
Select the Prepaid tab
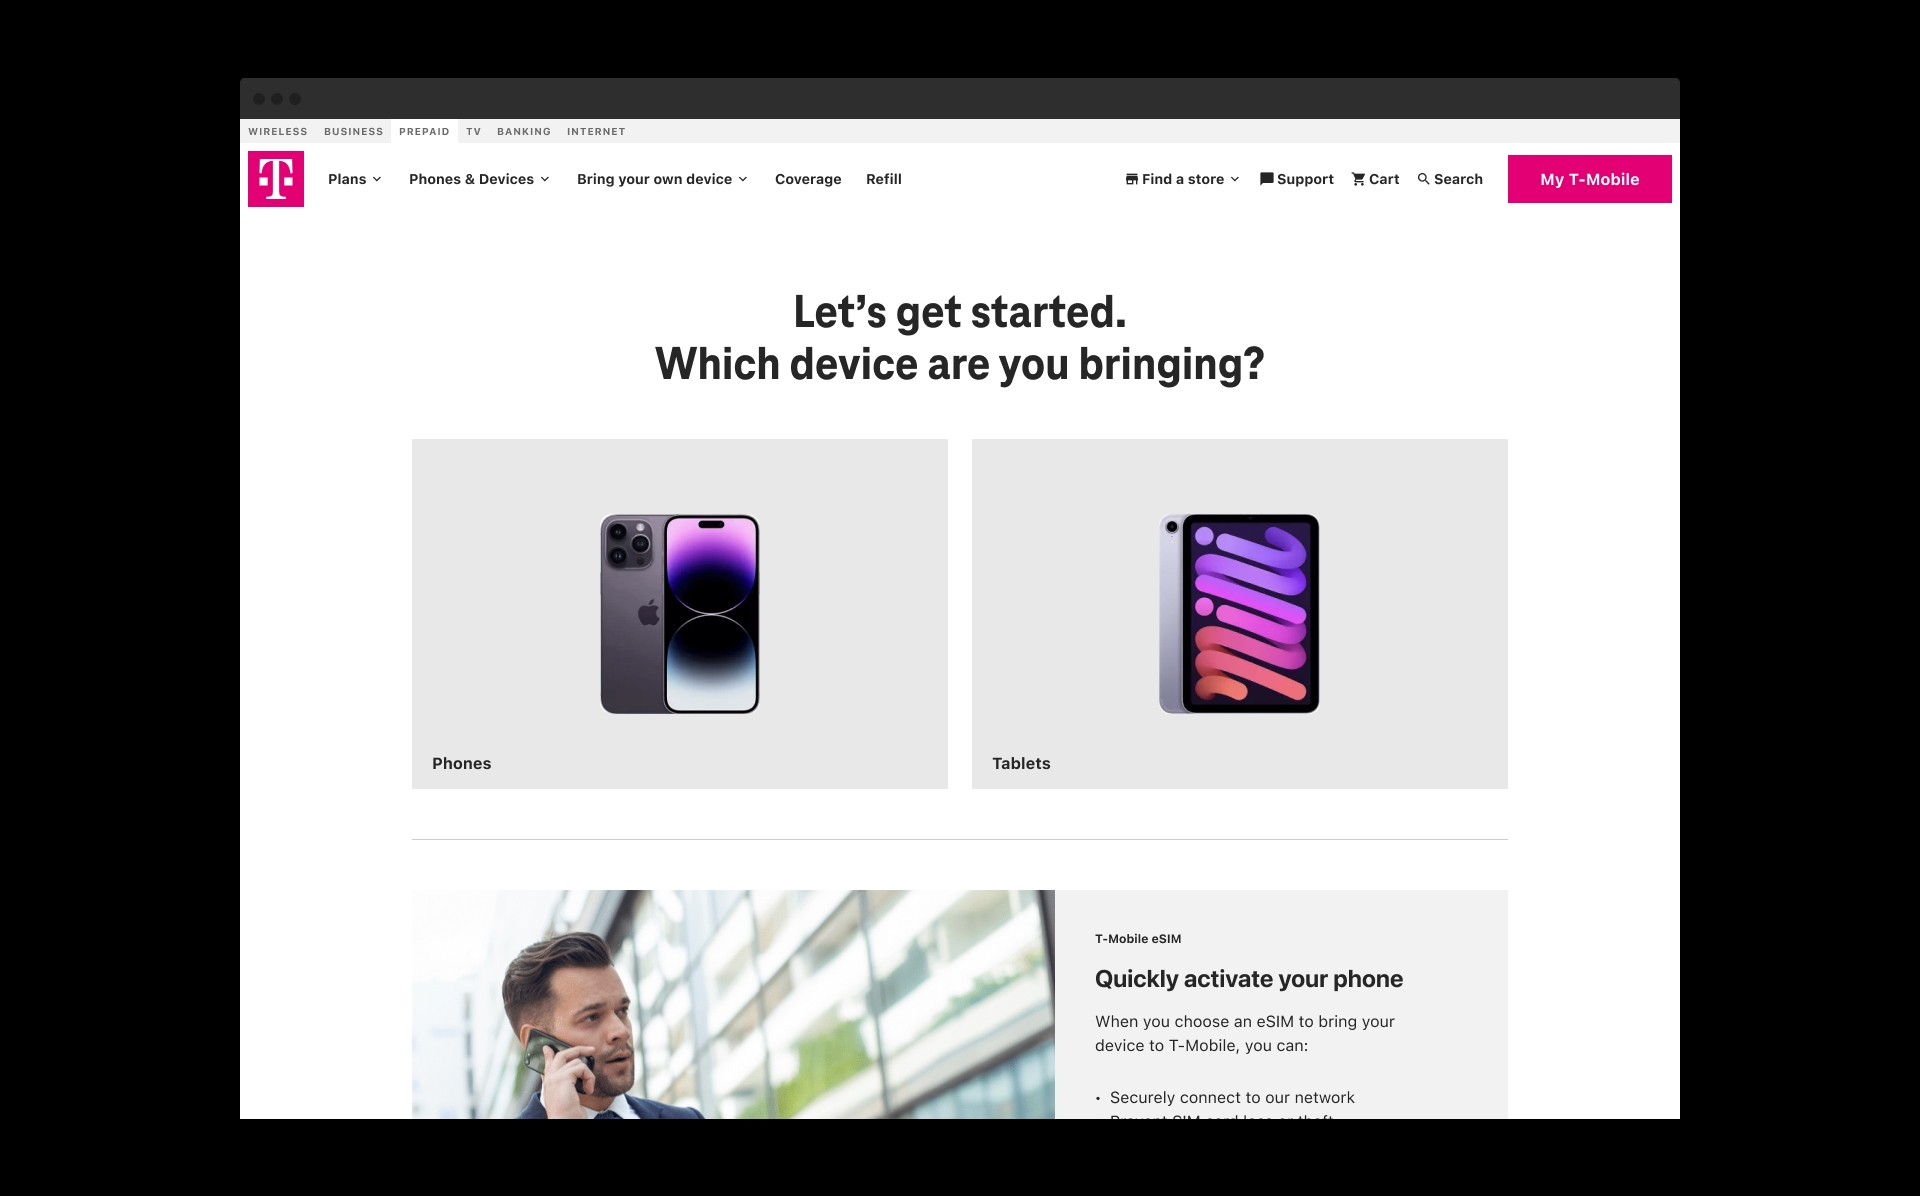(x=424, y=131)
